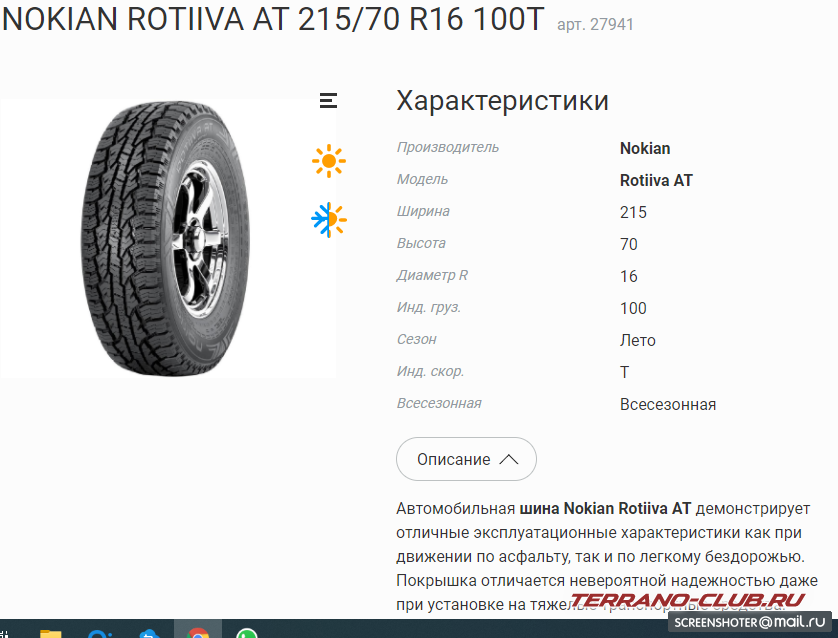
Task: Click the Всесезонная characteristic value
Action: 668,404
